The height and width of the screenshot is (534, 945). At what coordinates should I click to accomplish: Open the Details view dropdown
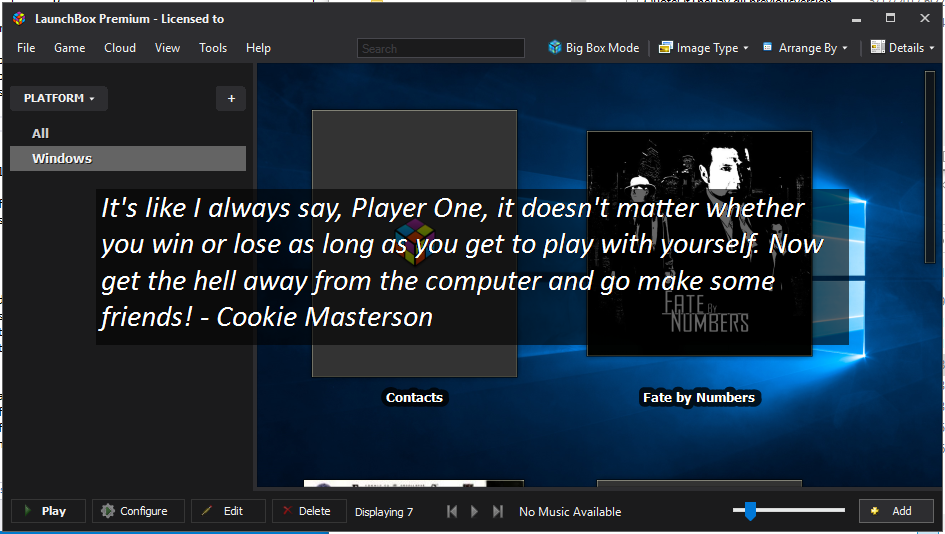(x=902, y=48)
